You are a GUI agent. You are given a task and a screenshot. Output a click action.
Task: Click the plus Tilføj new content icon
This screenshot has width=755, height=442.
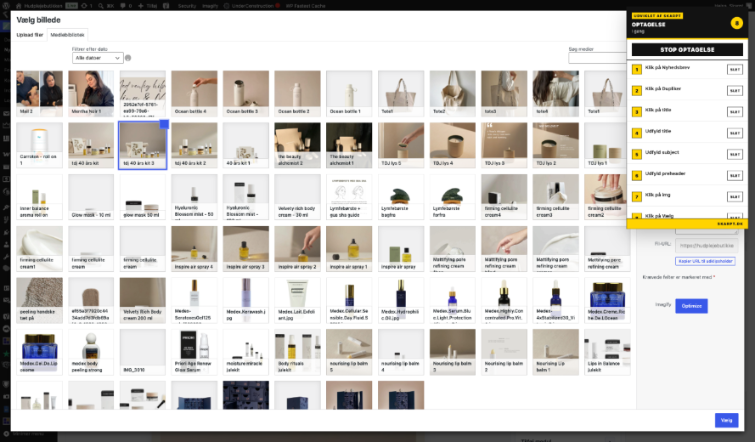(147, 6)
